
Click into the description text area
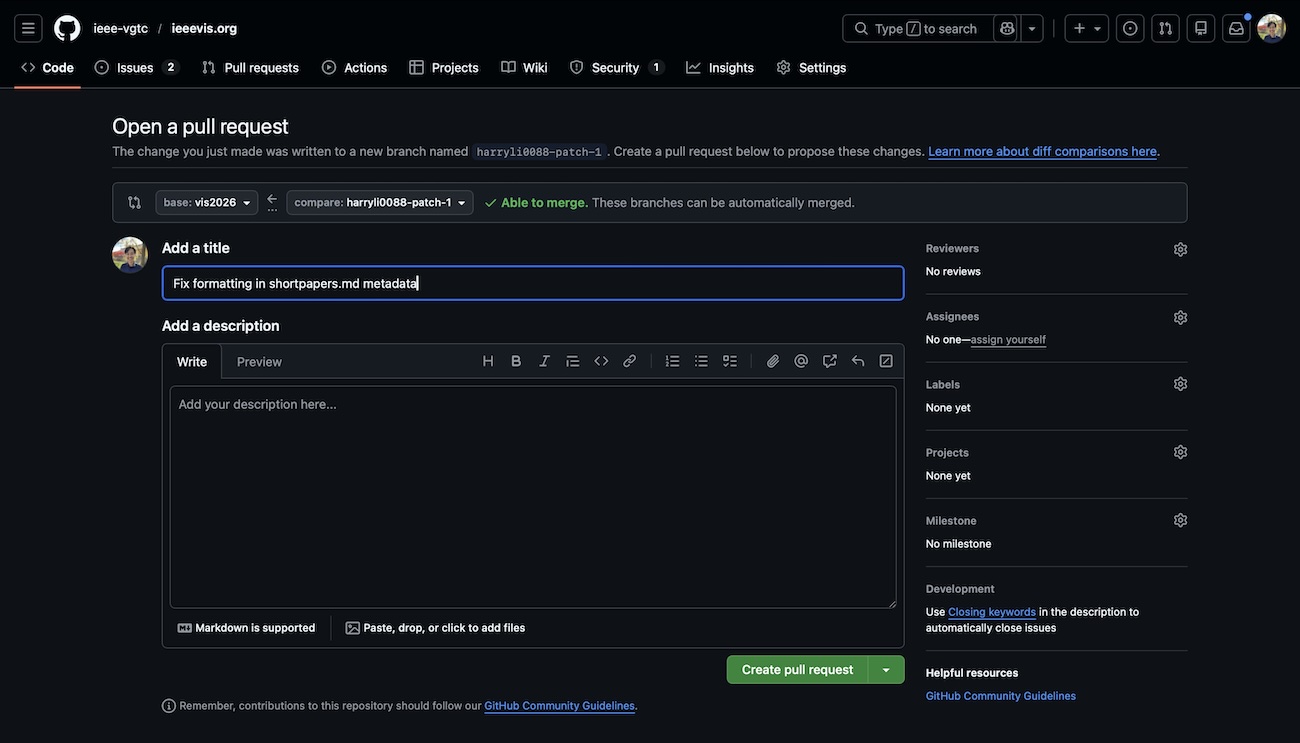[x=533, y=497]
